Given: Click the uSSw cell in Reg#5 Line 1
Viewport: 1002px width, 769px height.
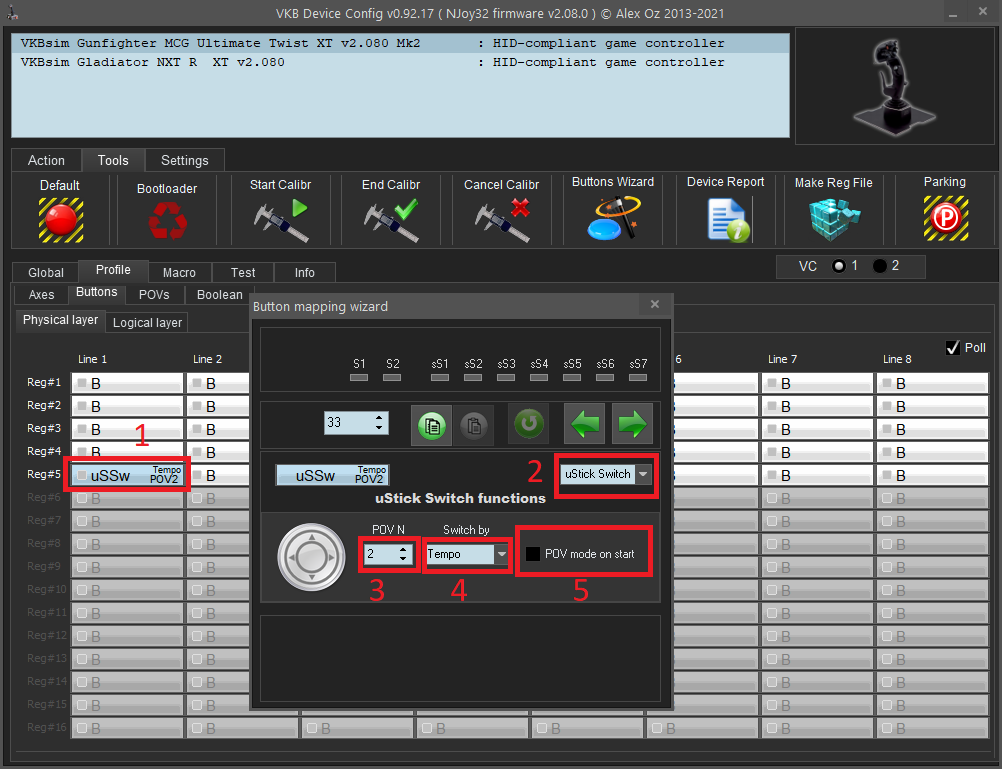Looking at the screenshot, I should 128,475.
